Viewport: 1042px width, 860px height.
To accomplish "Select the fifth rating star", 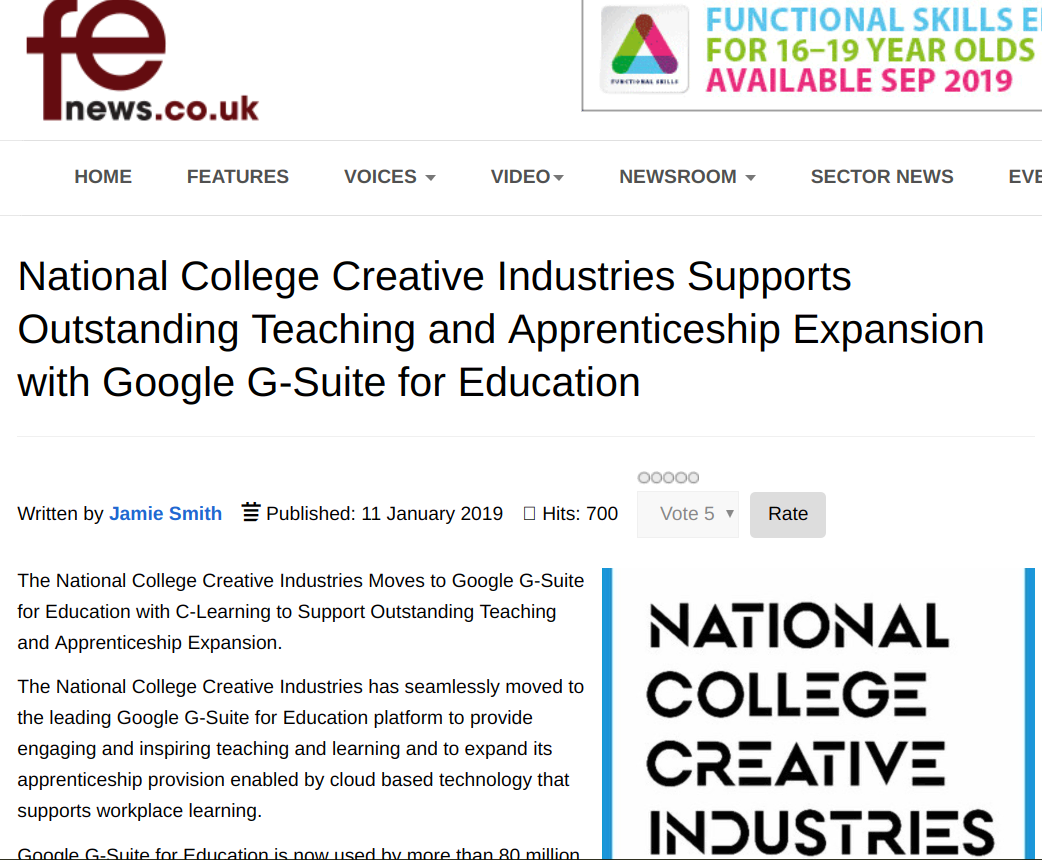I will point(693,478).
